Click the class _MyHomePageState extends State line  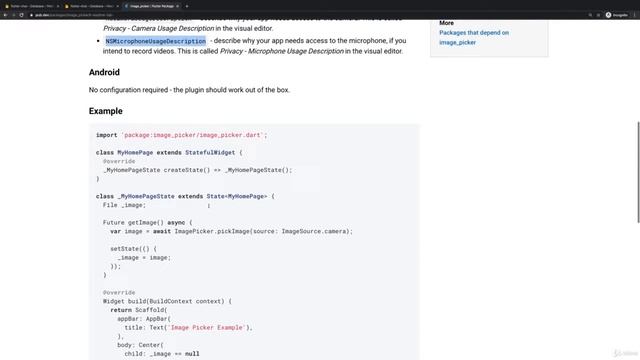coord(185,196)
